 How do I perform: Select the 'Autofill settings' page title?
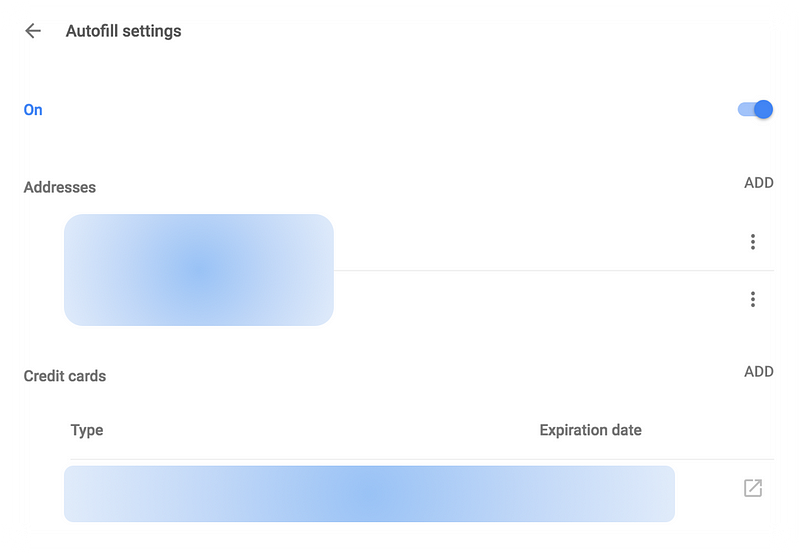click(x=123, y=31)
